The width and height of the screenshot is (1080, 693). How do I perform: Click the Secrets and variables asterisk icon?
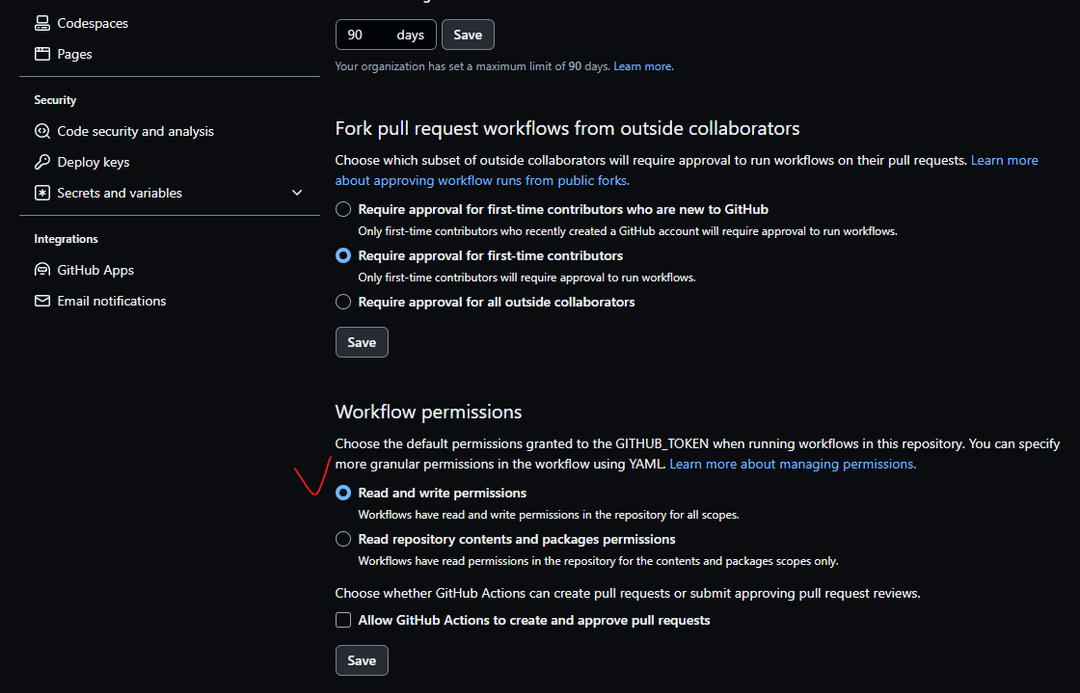click(x=42, y=193)
